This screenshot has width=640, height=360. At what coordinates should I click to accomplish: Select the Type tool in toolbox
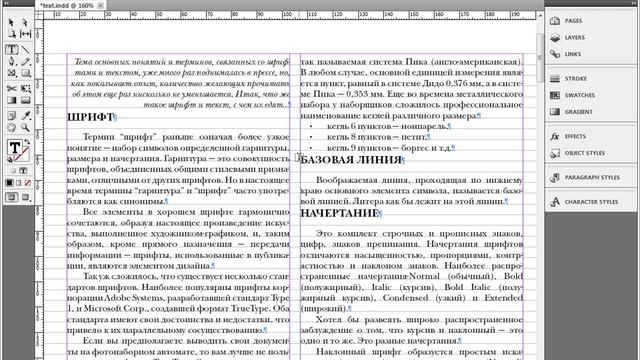[11, 50]
